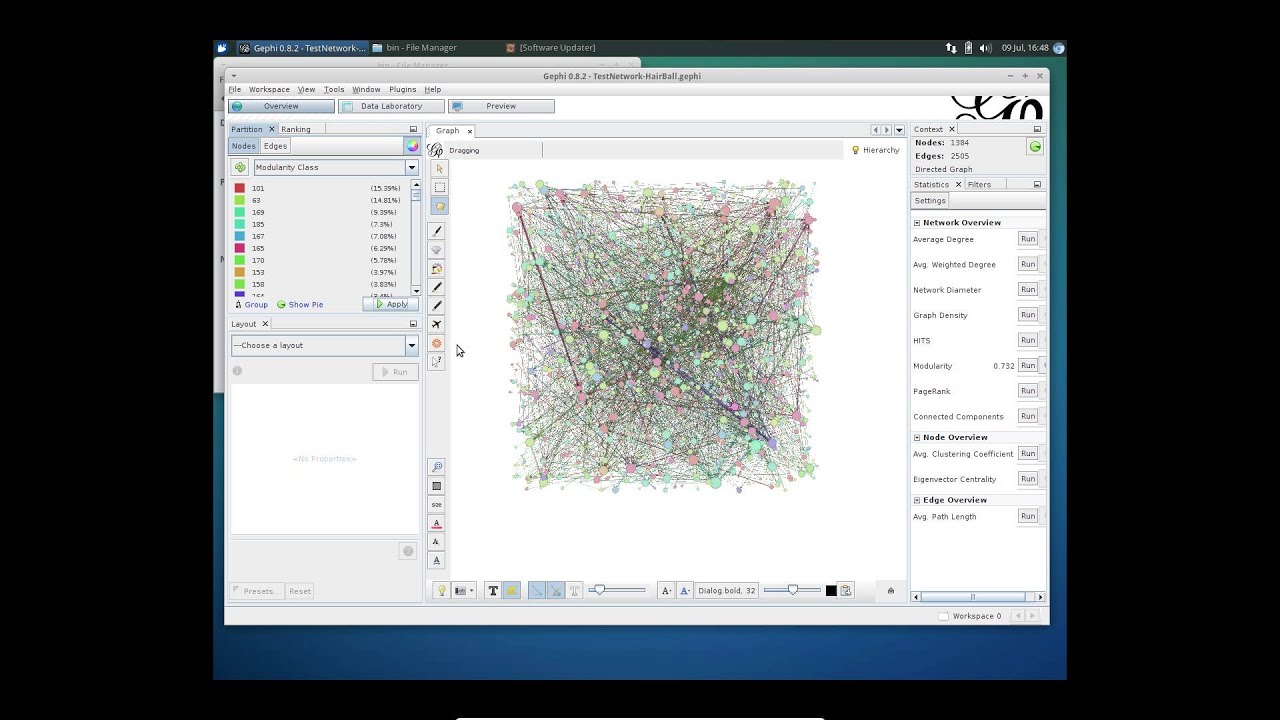Choose the Node Pencil tool
Image resolution: width=1280 pixels, height=720 pixels.
[437, 287]
